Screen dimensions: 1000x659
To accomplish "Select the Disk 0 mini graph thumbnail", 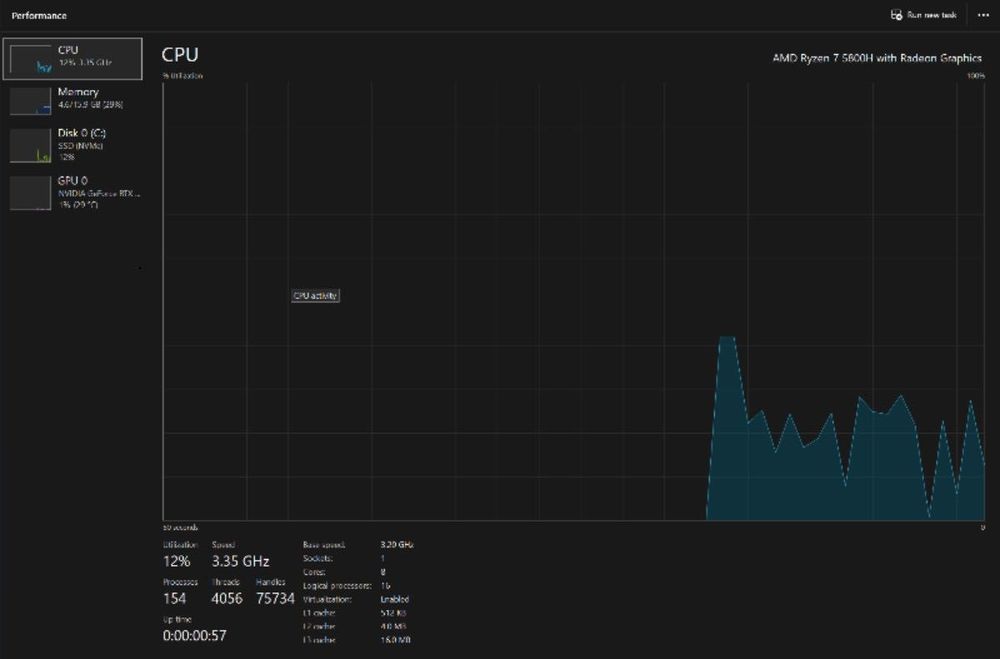I will (31, 145).
